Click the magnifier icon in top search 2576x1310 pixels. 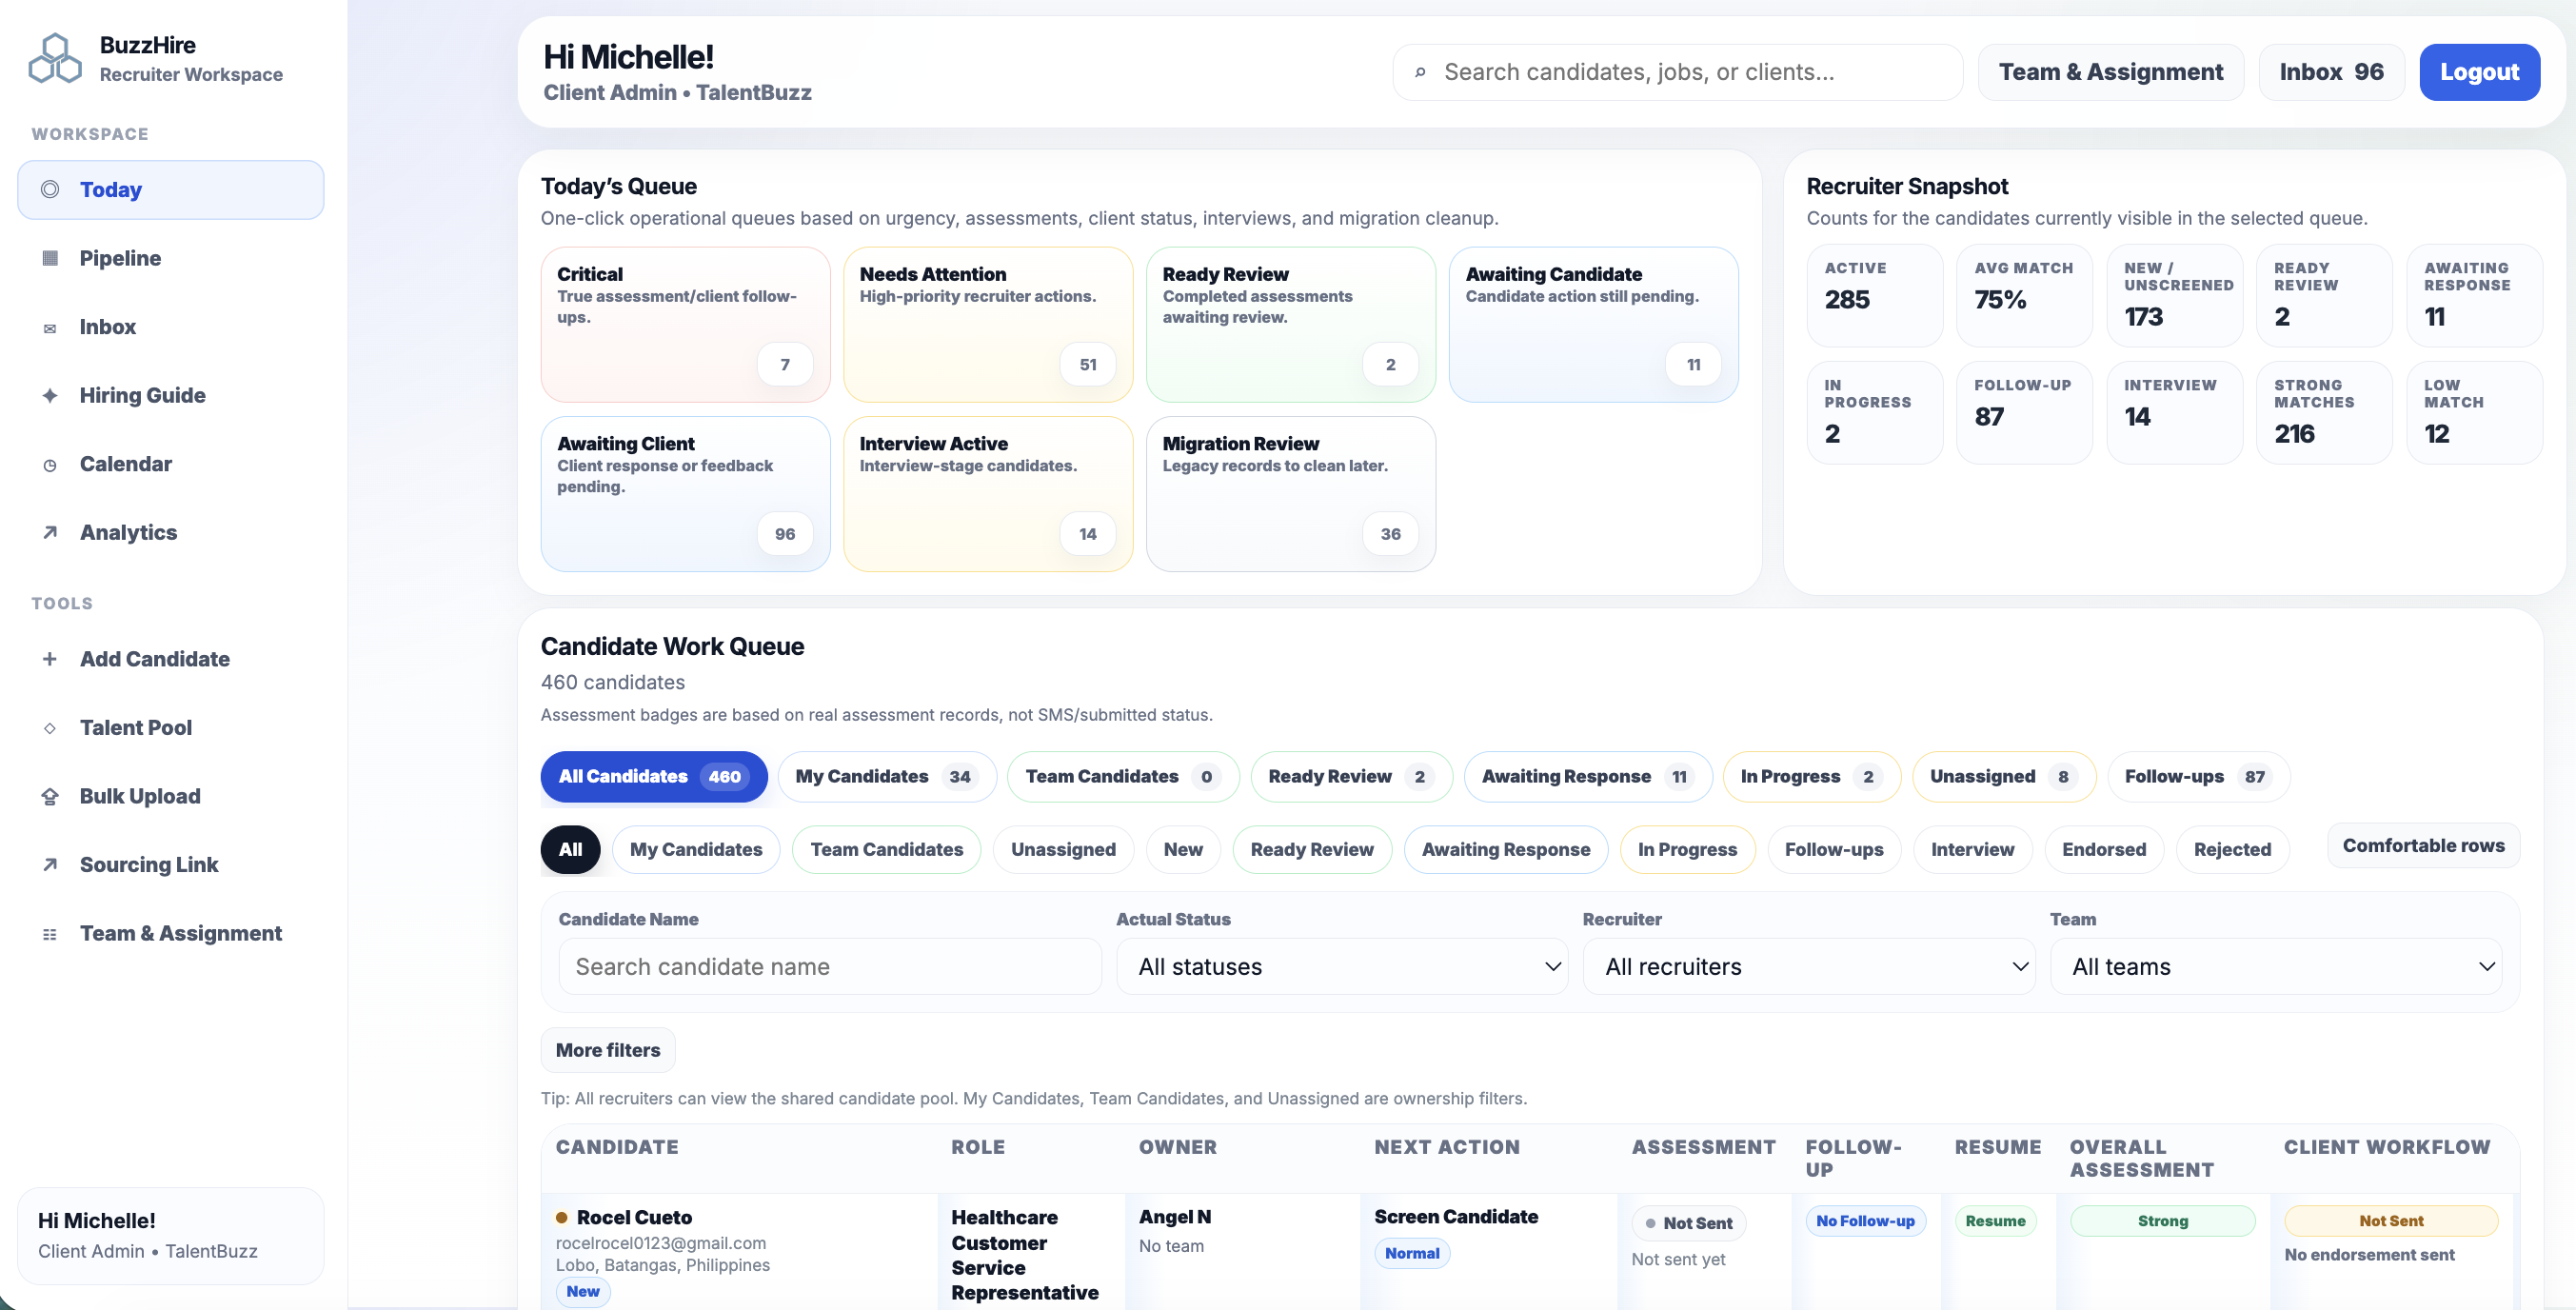pyautogui.click(x=1420, y=72)
